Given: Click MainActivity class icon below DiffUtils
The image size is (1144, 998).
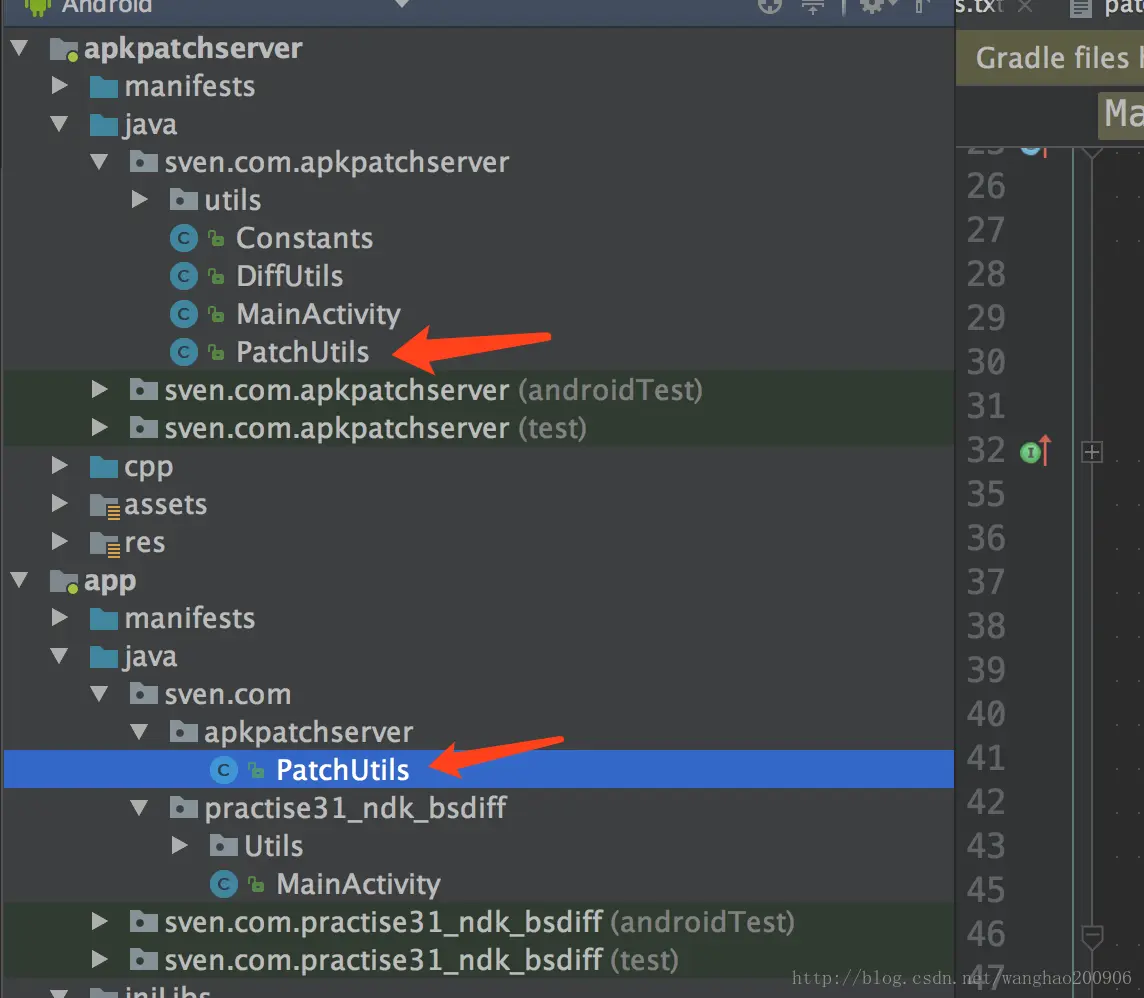Looking at the screenshot, I should coord(184,314).
